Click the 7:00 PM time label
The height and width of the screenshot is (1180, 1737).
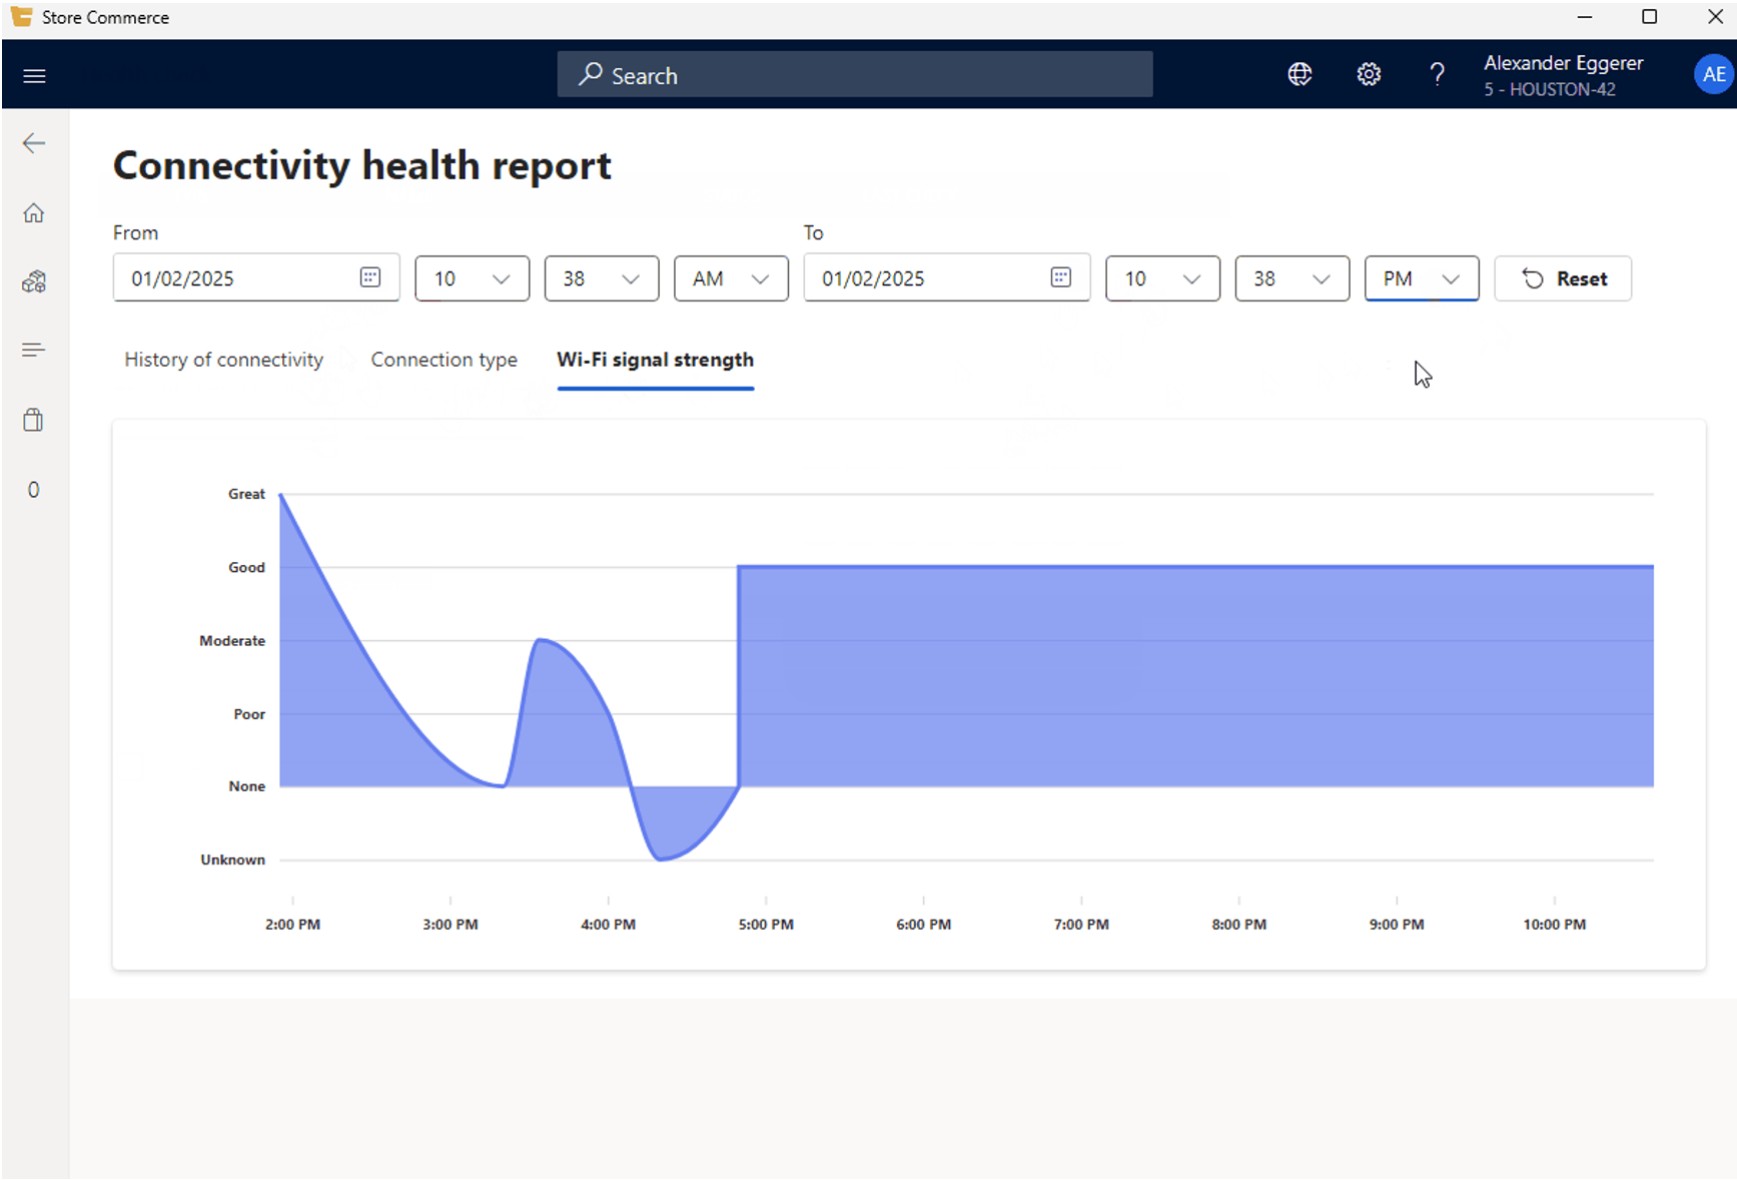(x=1081, y=924)
